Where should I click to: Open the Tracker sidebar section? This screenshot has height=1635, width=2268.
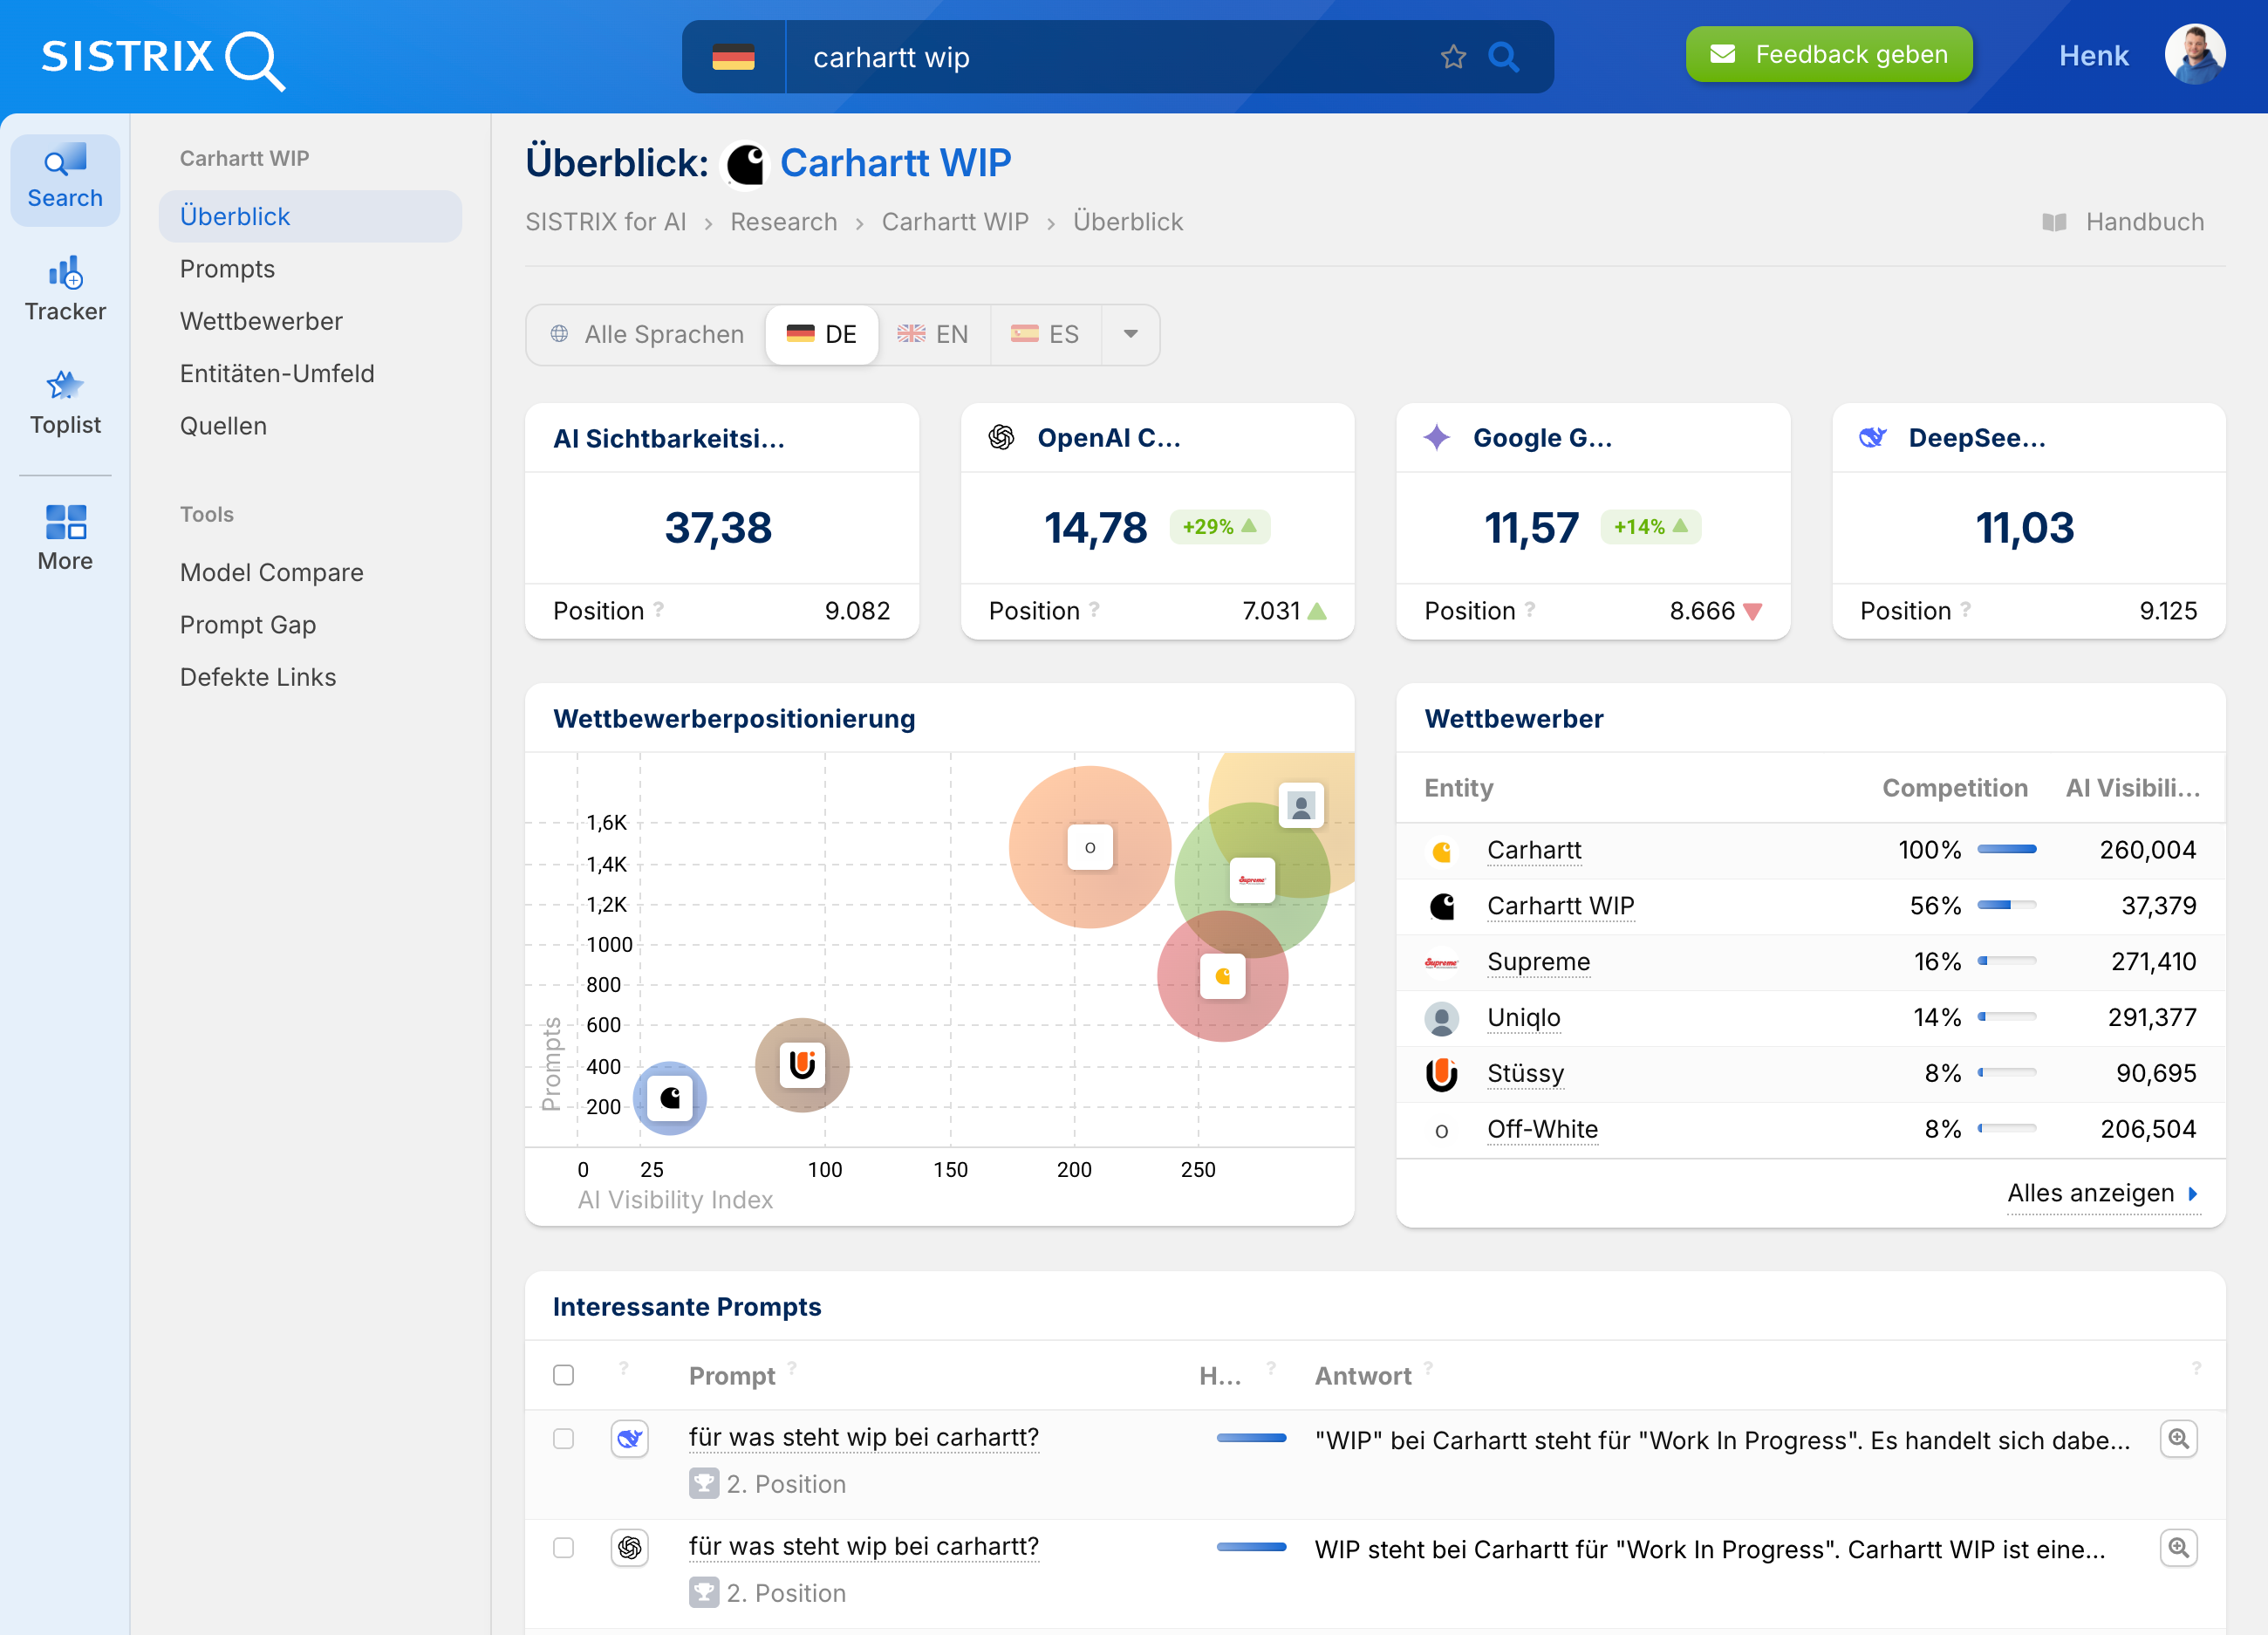65,289
